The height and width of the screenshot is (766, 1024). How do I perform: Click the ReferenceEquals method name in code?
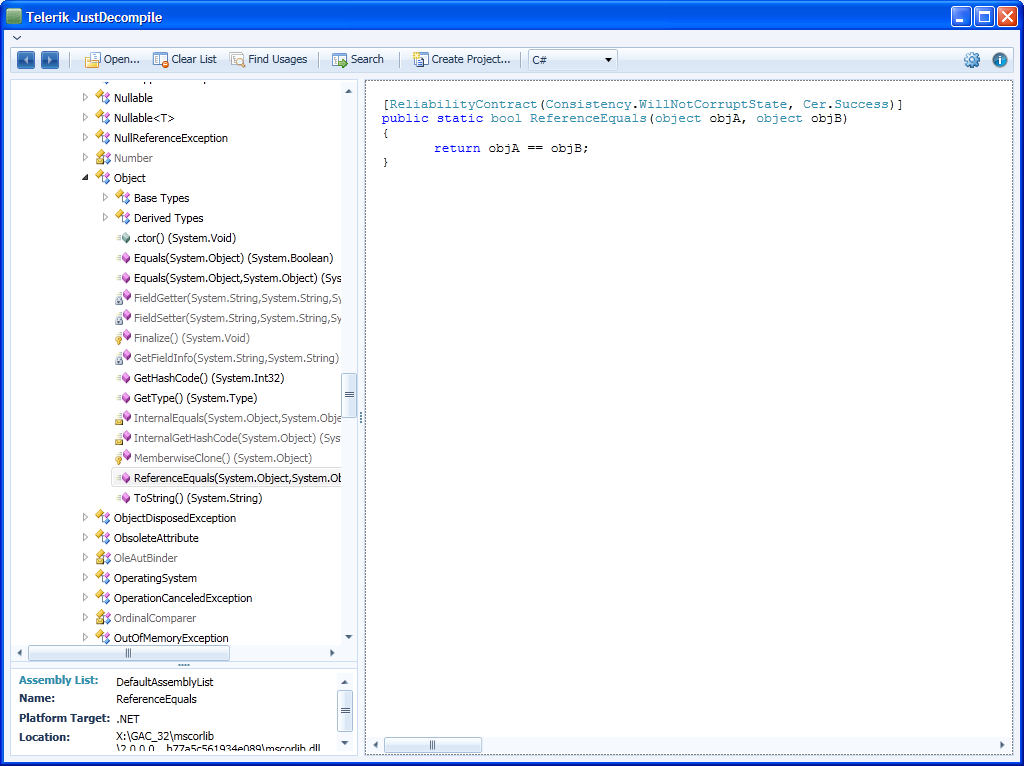[x=588, y=118]
